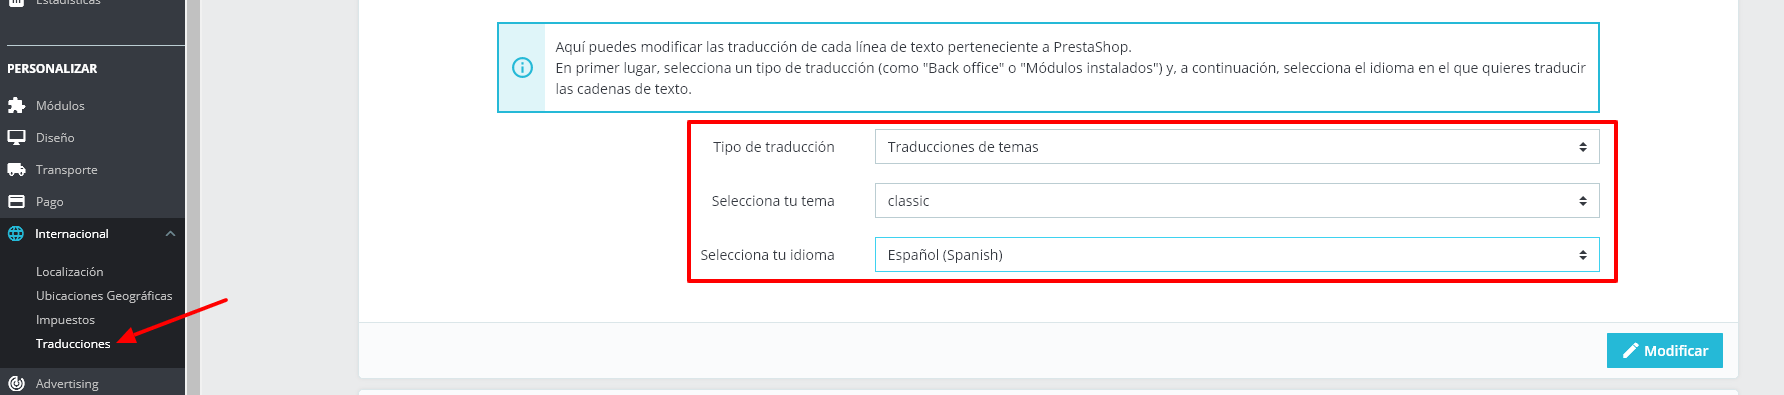Click the Módulos puzzle piece icon
The height and width of the screenshot is (395, 1784).
16,105
